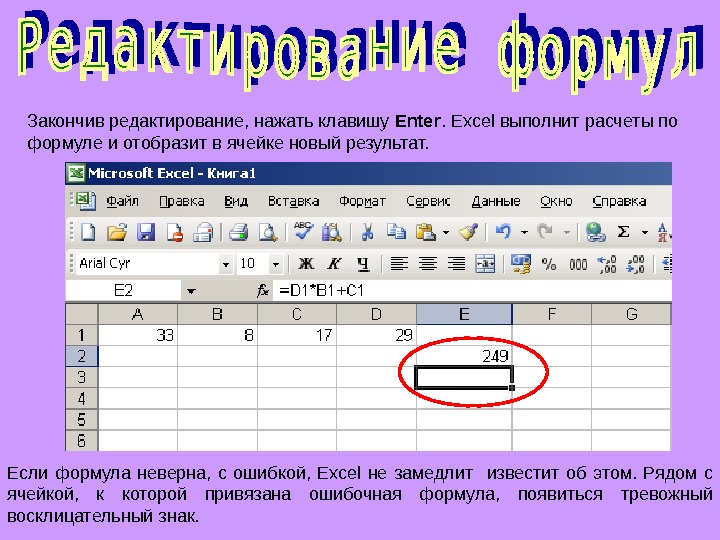Toggle italic К formatting

pyautogui.click(x=334, y=264)
